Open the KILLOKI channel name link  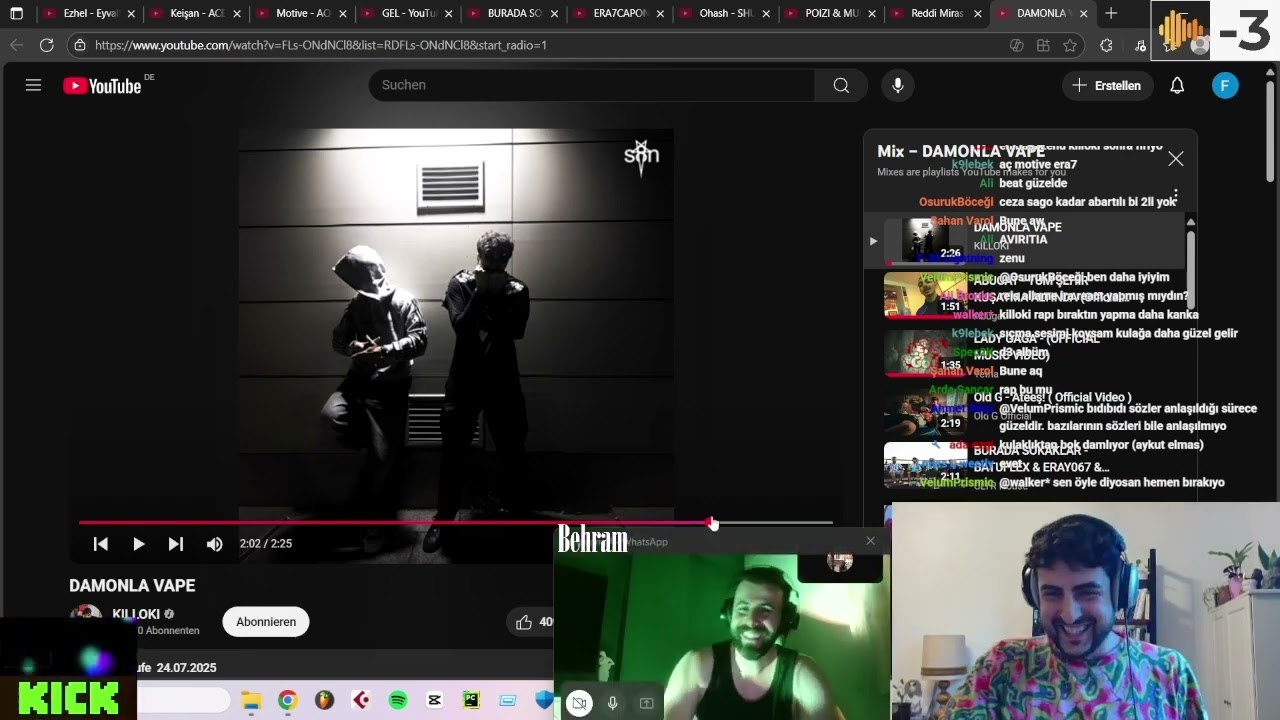(136, 614)
